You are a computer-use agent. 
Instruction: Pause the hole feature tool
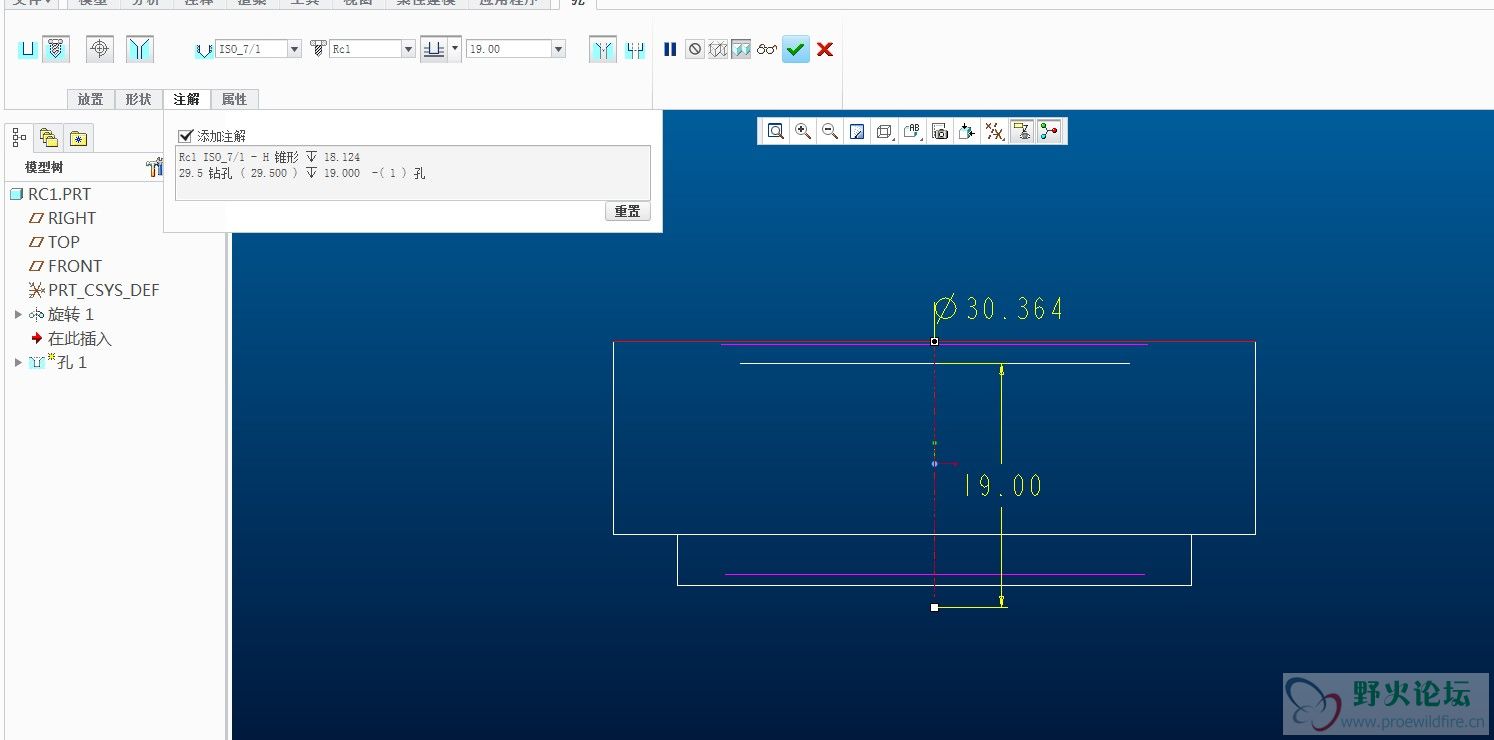[x=670, y=49]
